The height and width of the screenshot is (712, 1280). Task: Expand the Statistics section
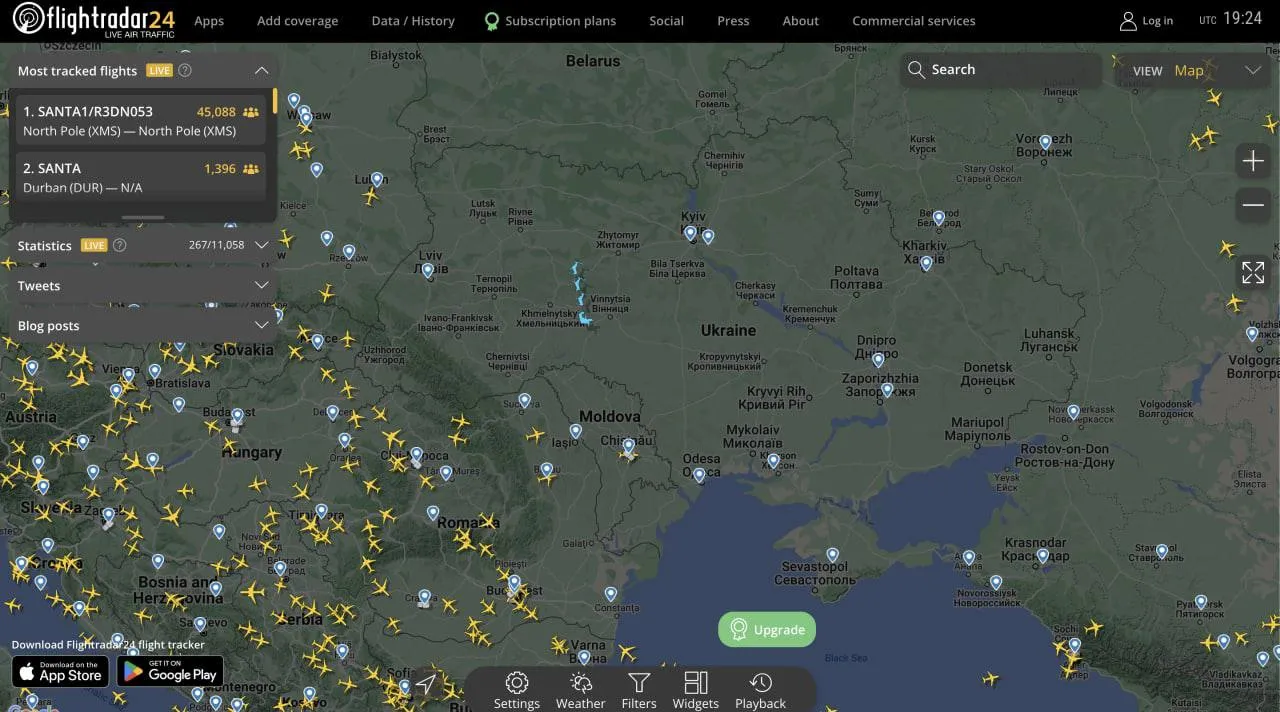coord(261,245)
